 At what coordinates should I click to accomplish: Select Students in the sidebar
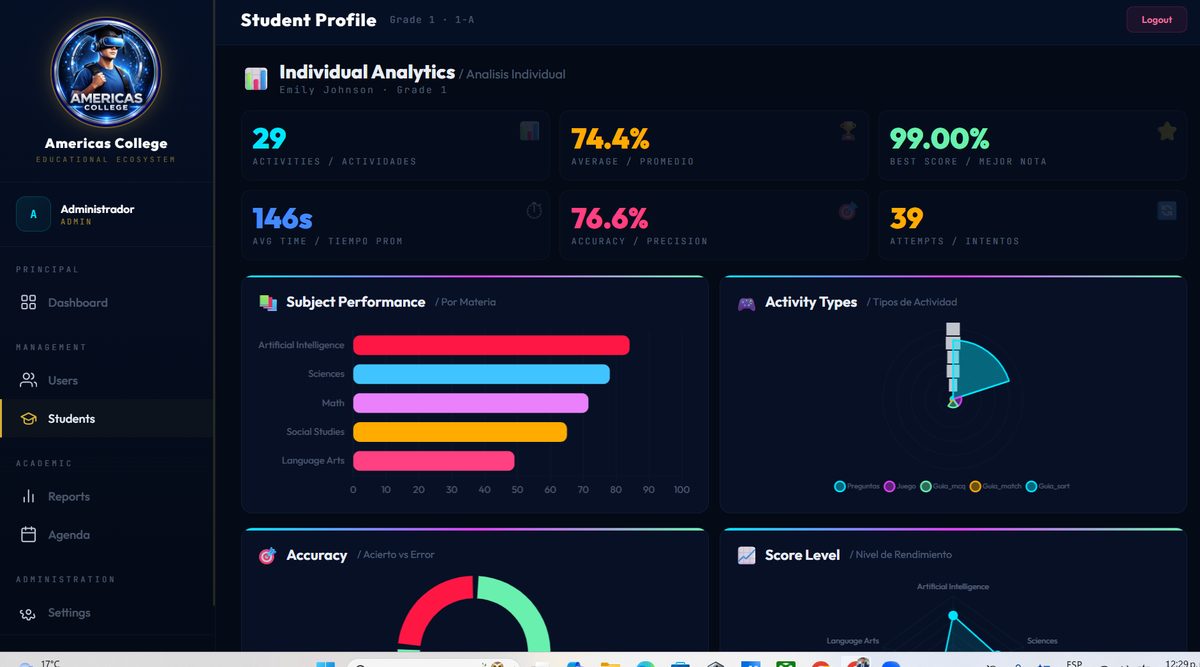click(x=106, y=419)
